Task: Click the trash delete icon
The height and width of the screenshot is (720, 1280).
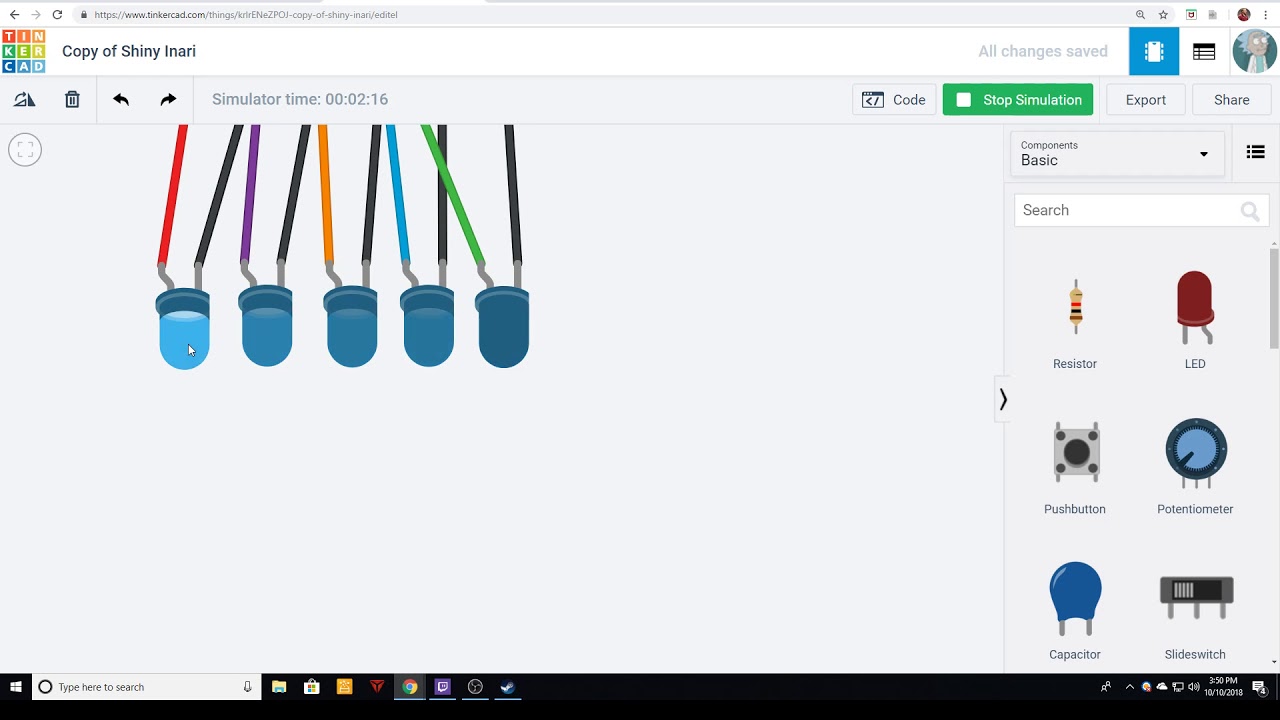Action: click(72, 99)
